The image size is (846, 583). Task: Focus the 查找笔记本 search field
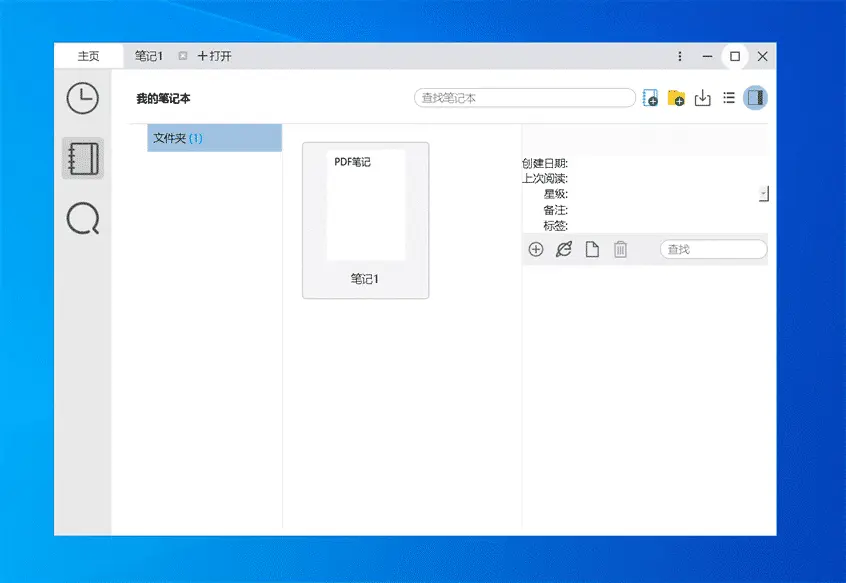click(x=525, y=98)
